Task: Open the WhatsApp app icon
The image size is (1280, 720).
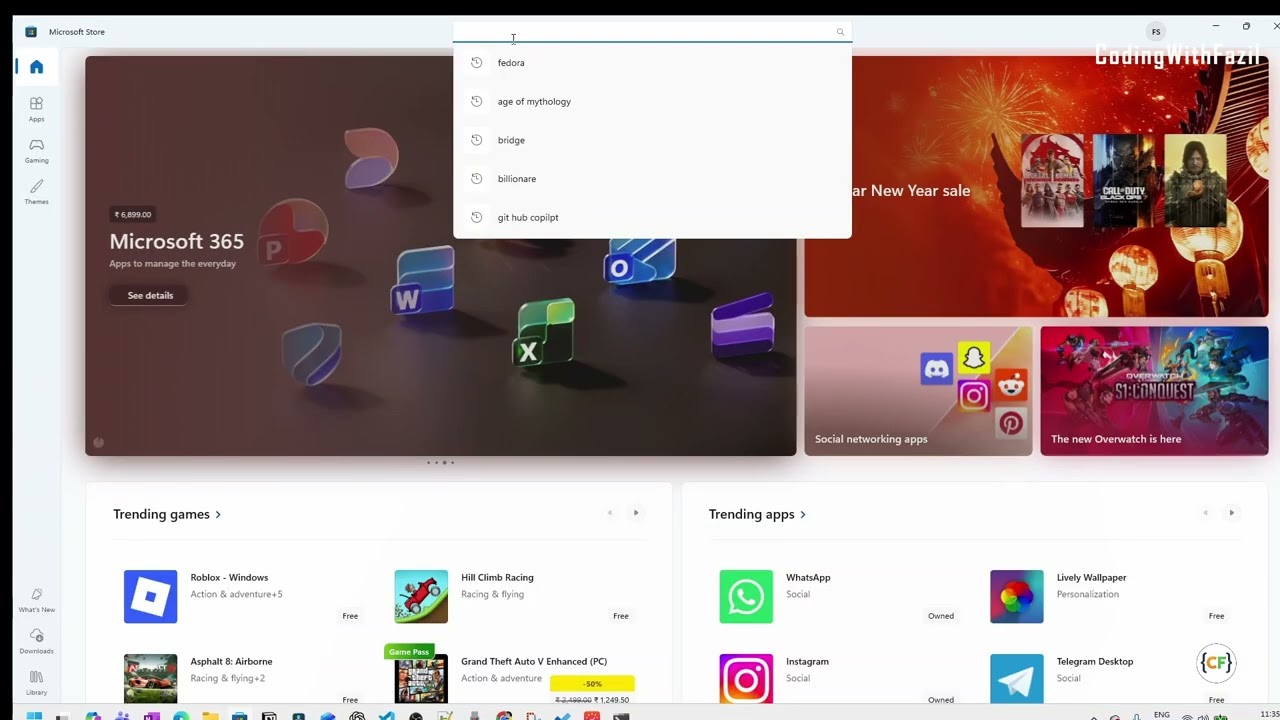Action: point(746,597)
